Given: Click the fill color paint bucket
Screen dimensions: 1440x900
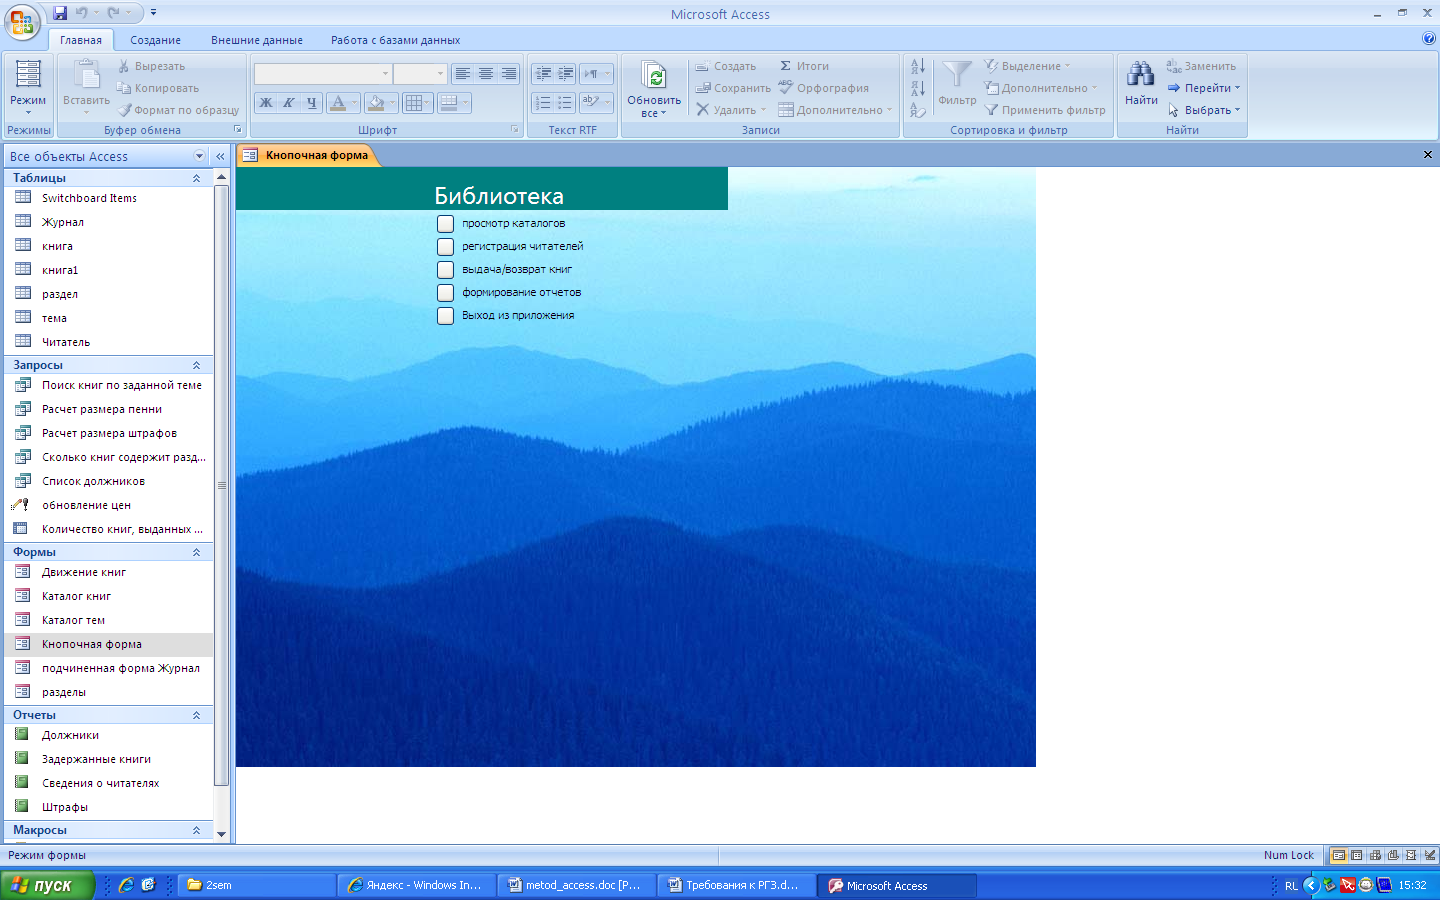Looking at the screenshot, I should 376,102.
